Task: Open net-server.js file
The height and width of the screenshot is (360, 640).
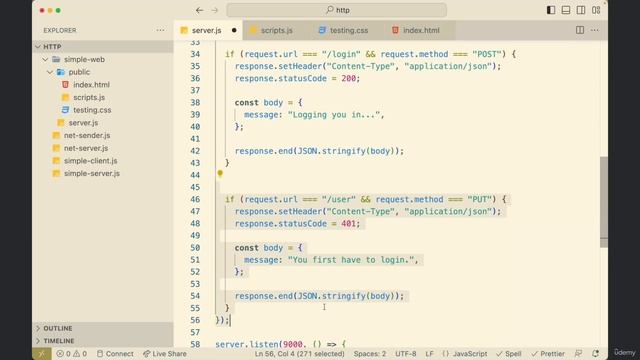Action: [x=86, y=148]
